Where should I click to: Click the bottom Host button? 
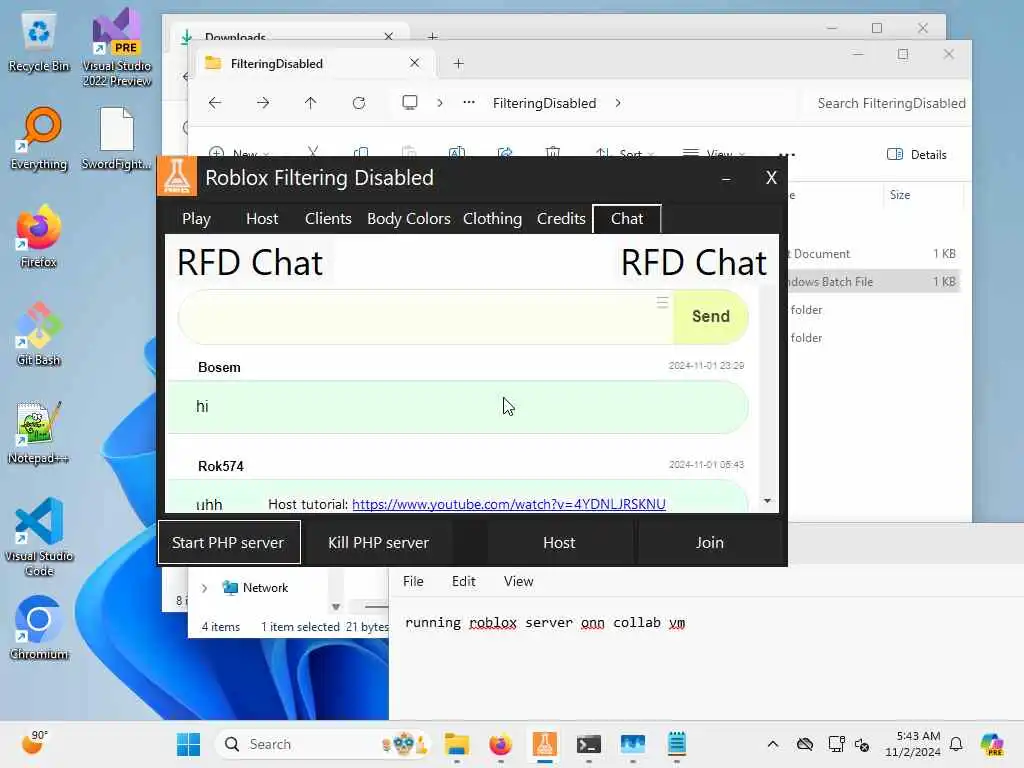559,543
